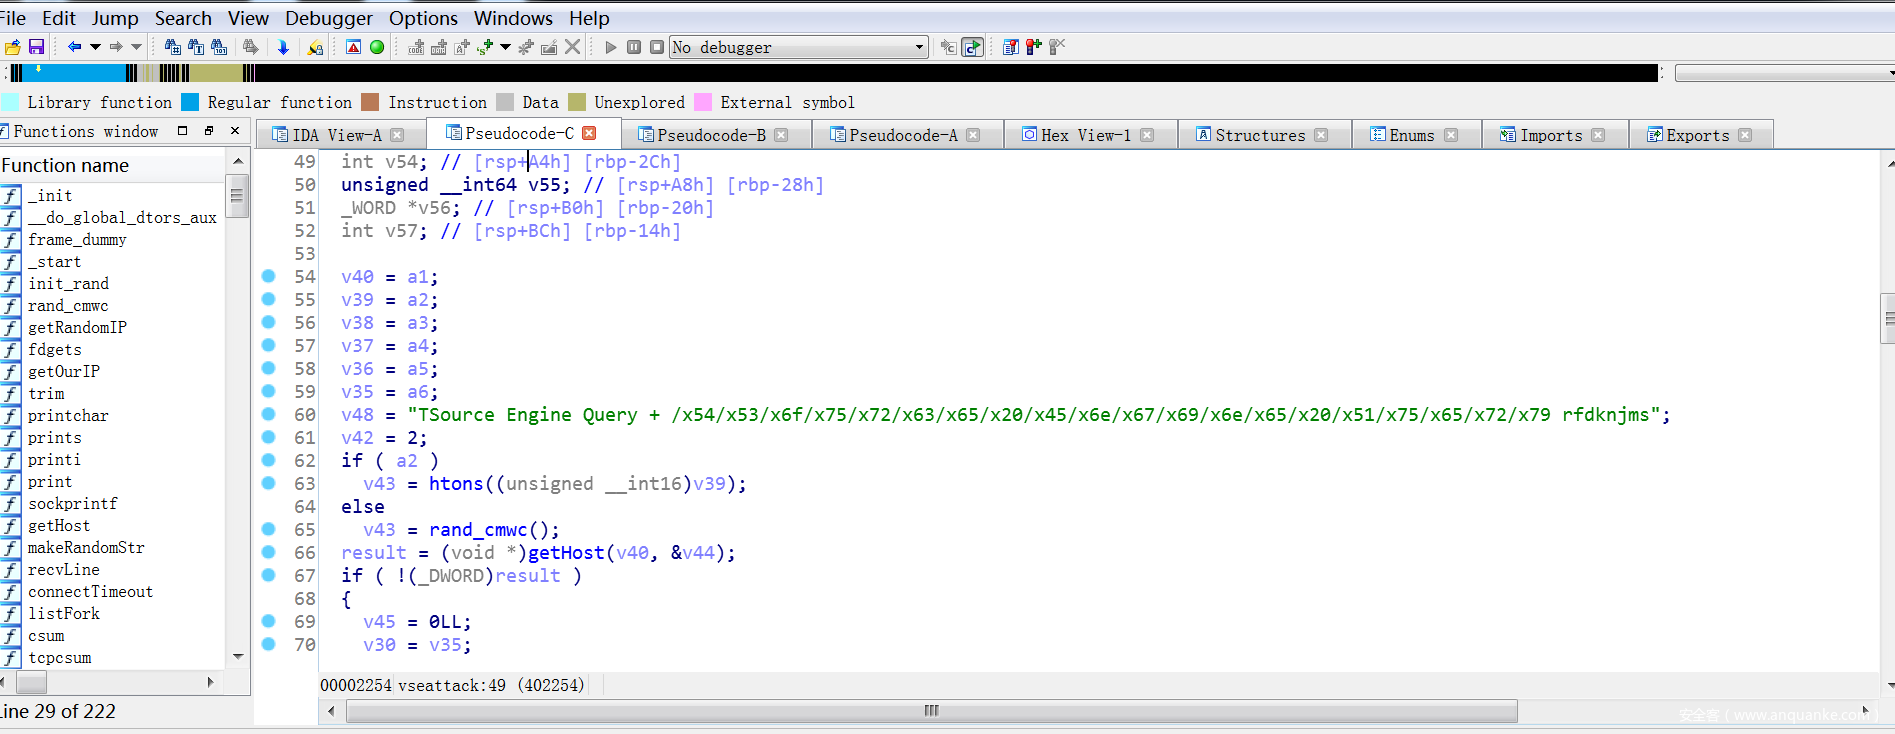The width and height of the screenshot is (1895, 734).
Task: Select getRandomIP in the Functions list
Action: pyautogui.click(x=77, y=328)
